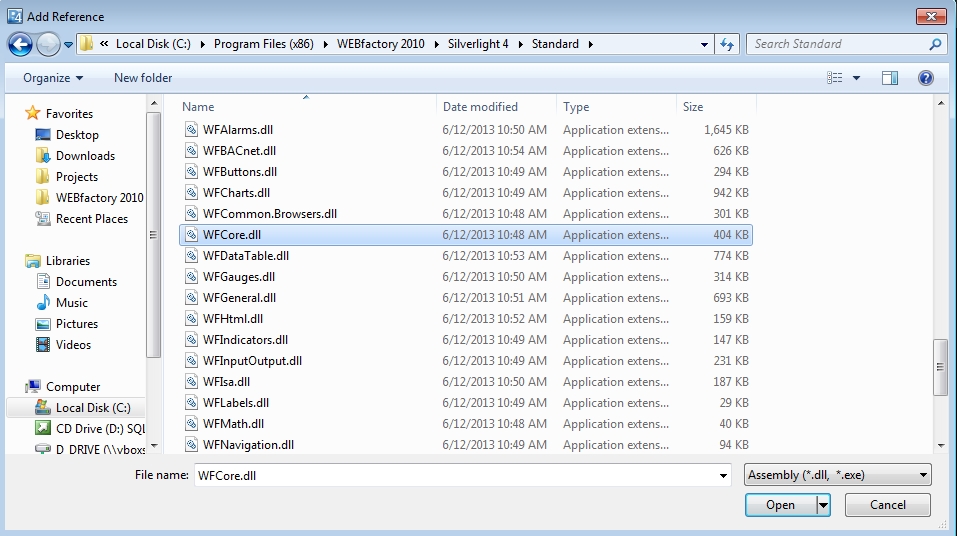Toggle the preview pane icon
Viewport: 957px width, 536px height.
(890, 78)
